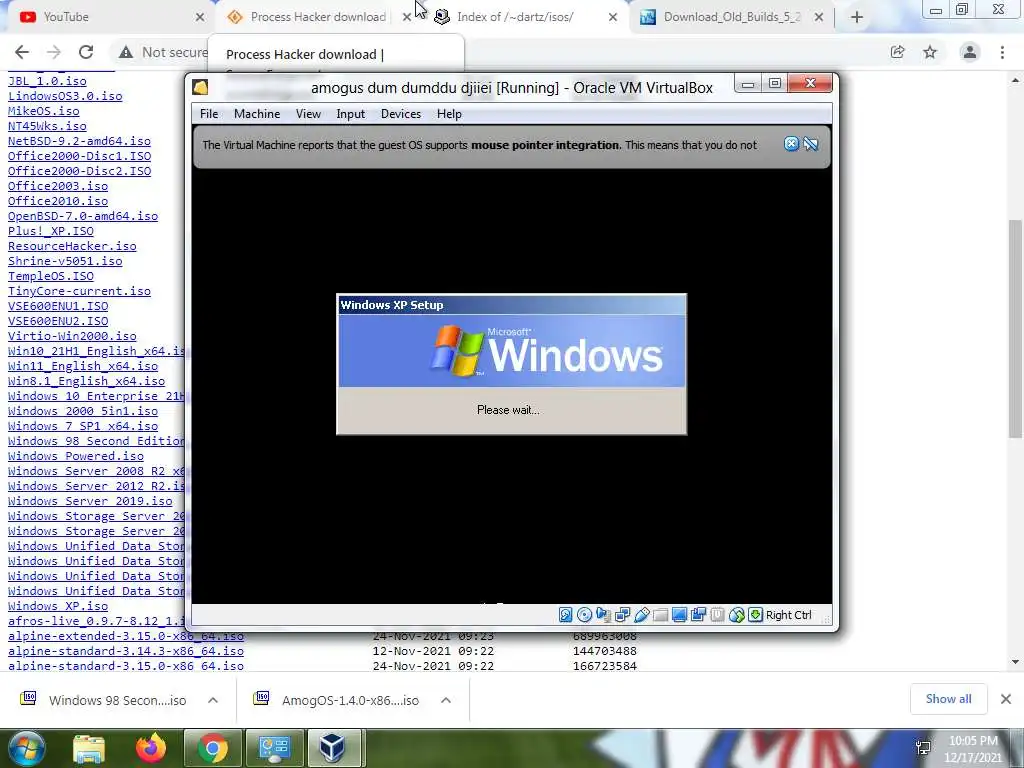Open the shared folders indicator icon
The height and width of the screenshot is (768, 1024).
[x=660, y=615]
